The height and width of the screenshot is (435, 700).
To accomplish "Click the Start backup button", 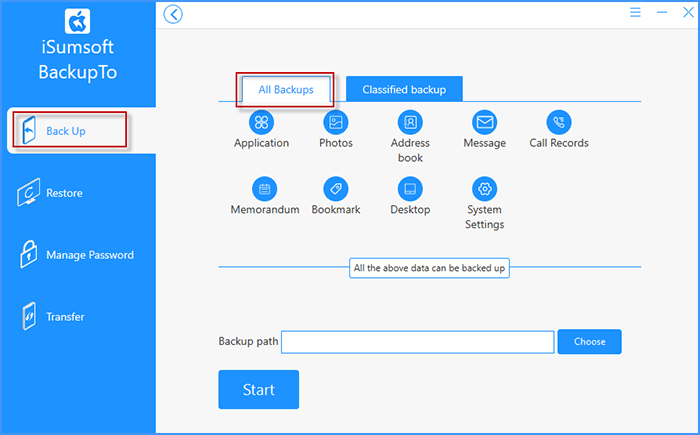I will (x=258, y=389).
